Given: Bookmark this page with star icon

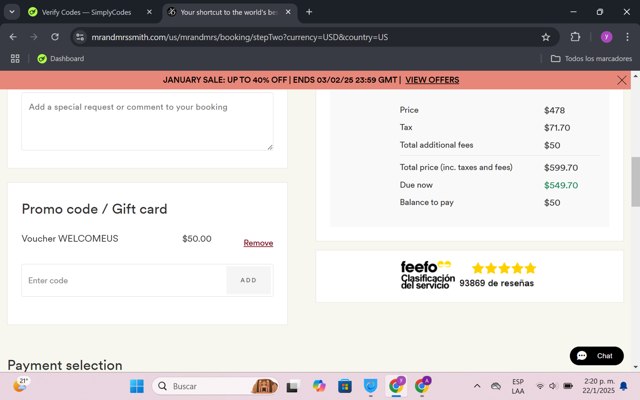Looking at the screenshot, I should [546, 37].
